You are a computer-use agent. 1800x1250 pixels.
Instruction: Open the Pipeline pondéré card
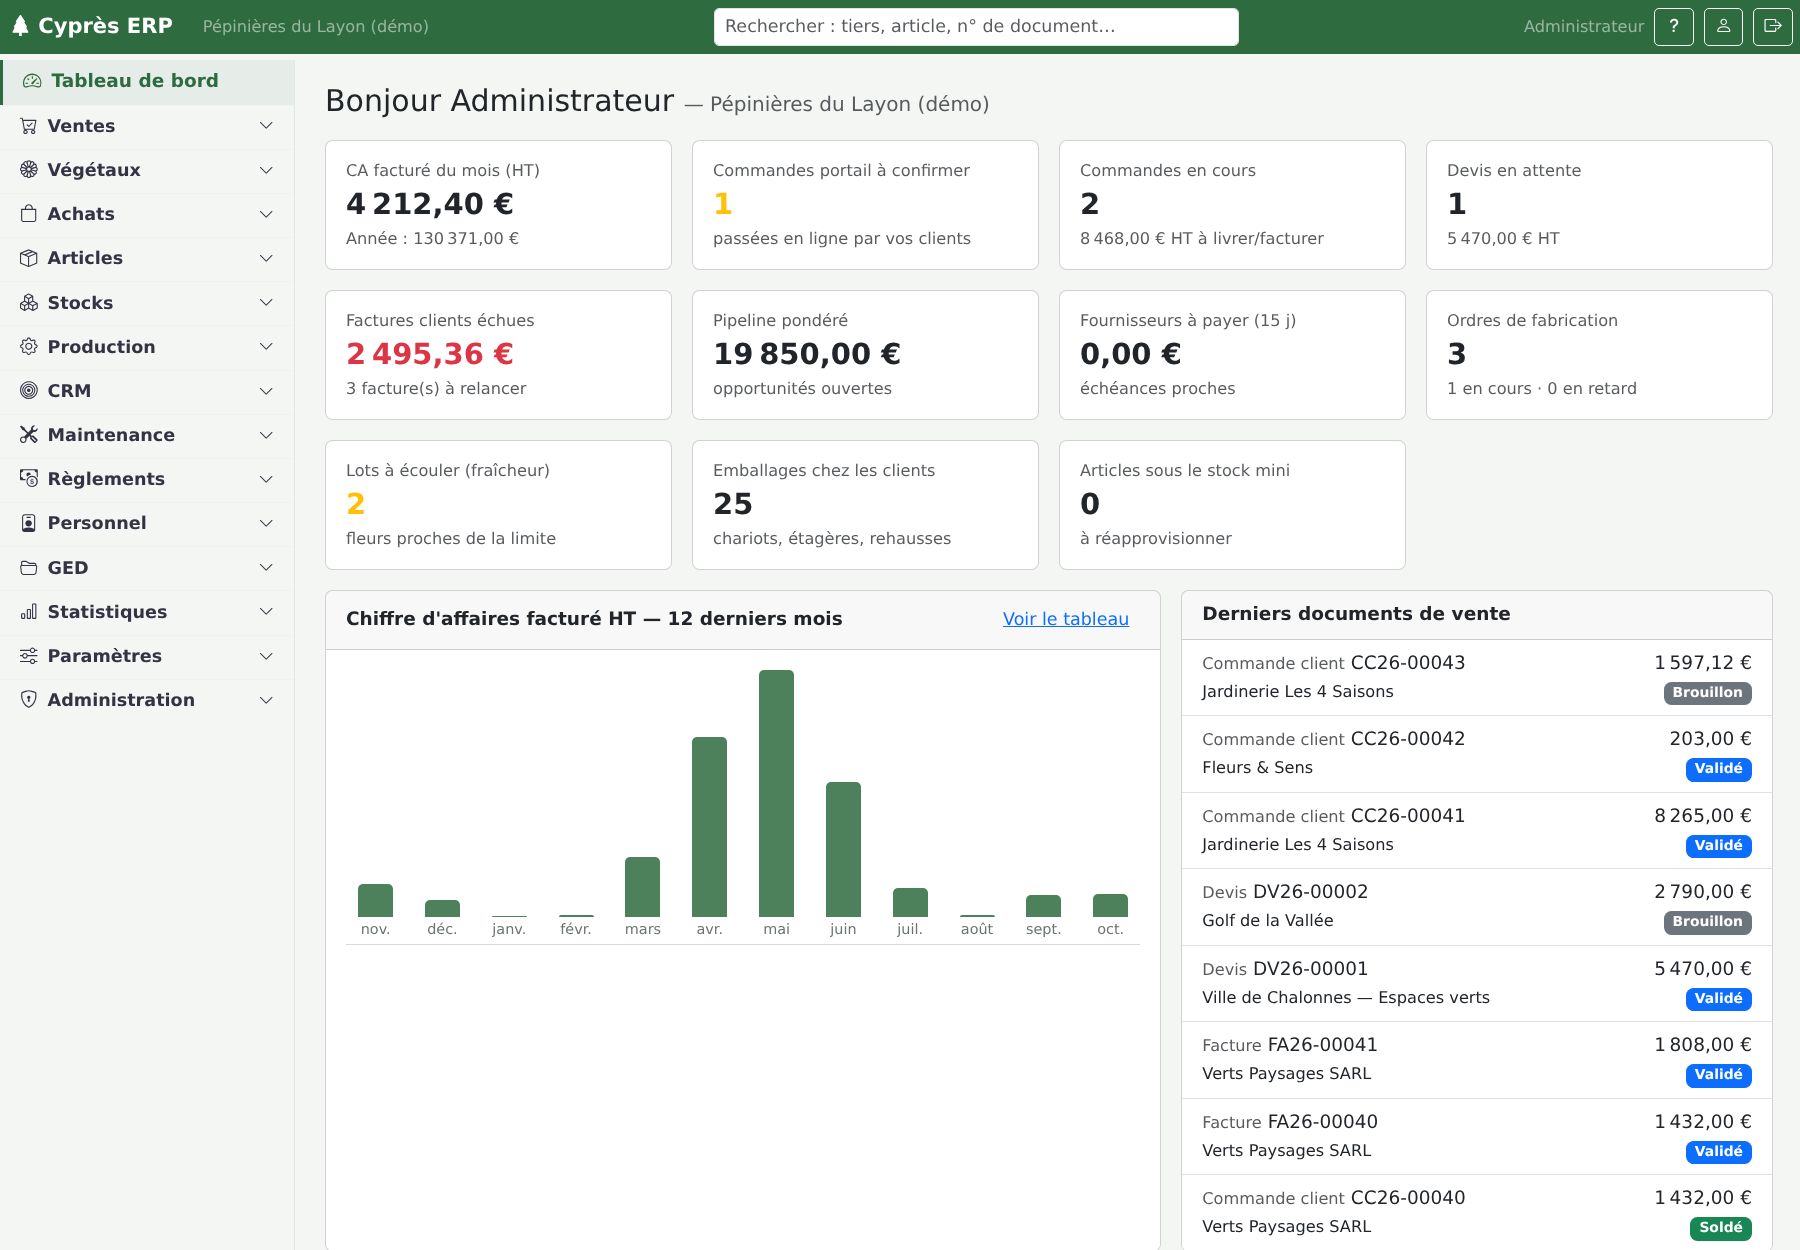[865, 355]
